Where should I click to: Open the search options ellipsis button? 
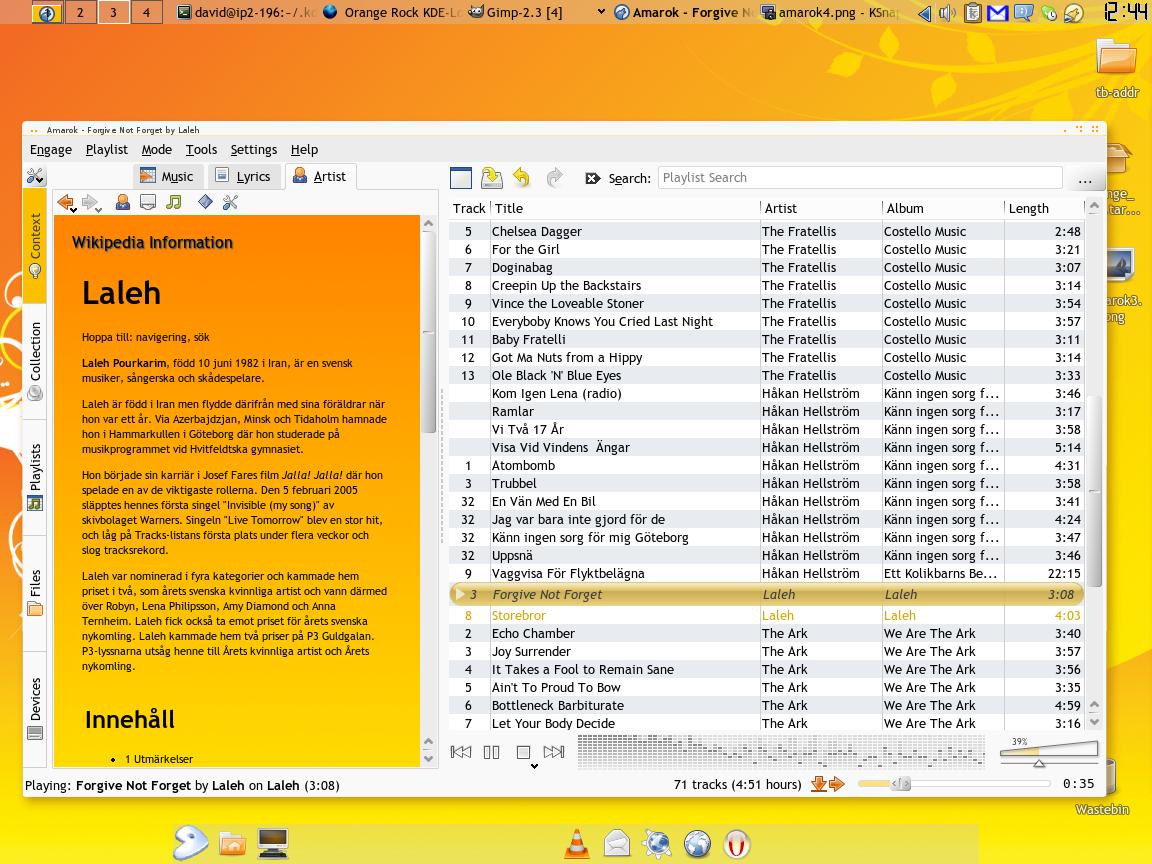point(1085,179)
